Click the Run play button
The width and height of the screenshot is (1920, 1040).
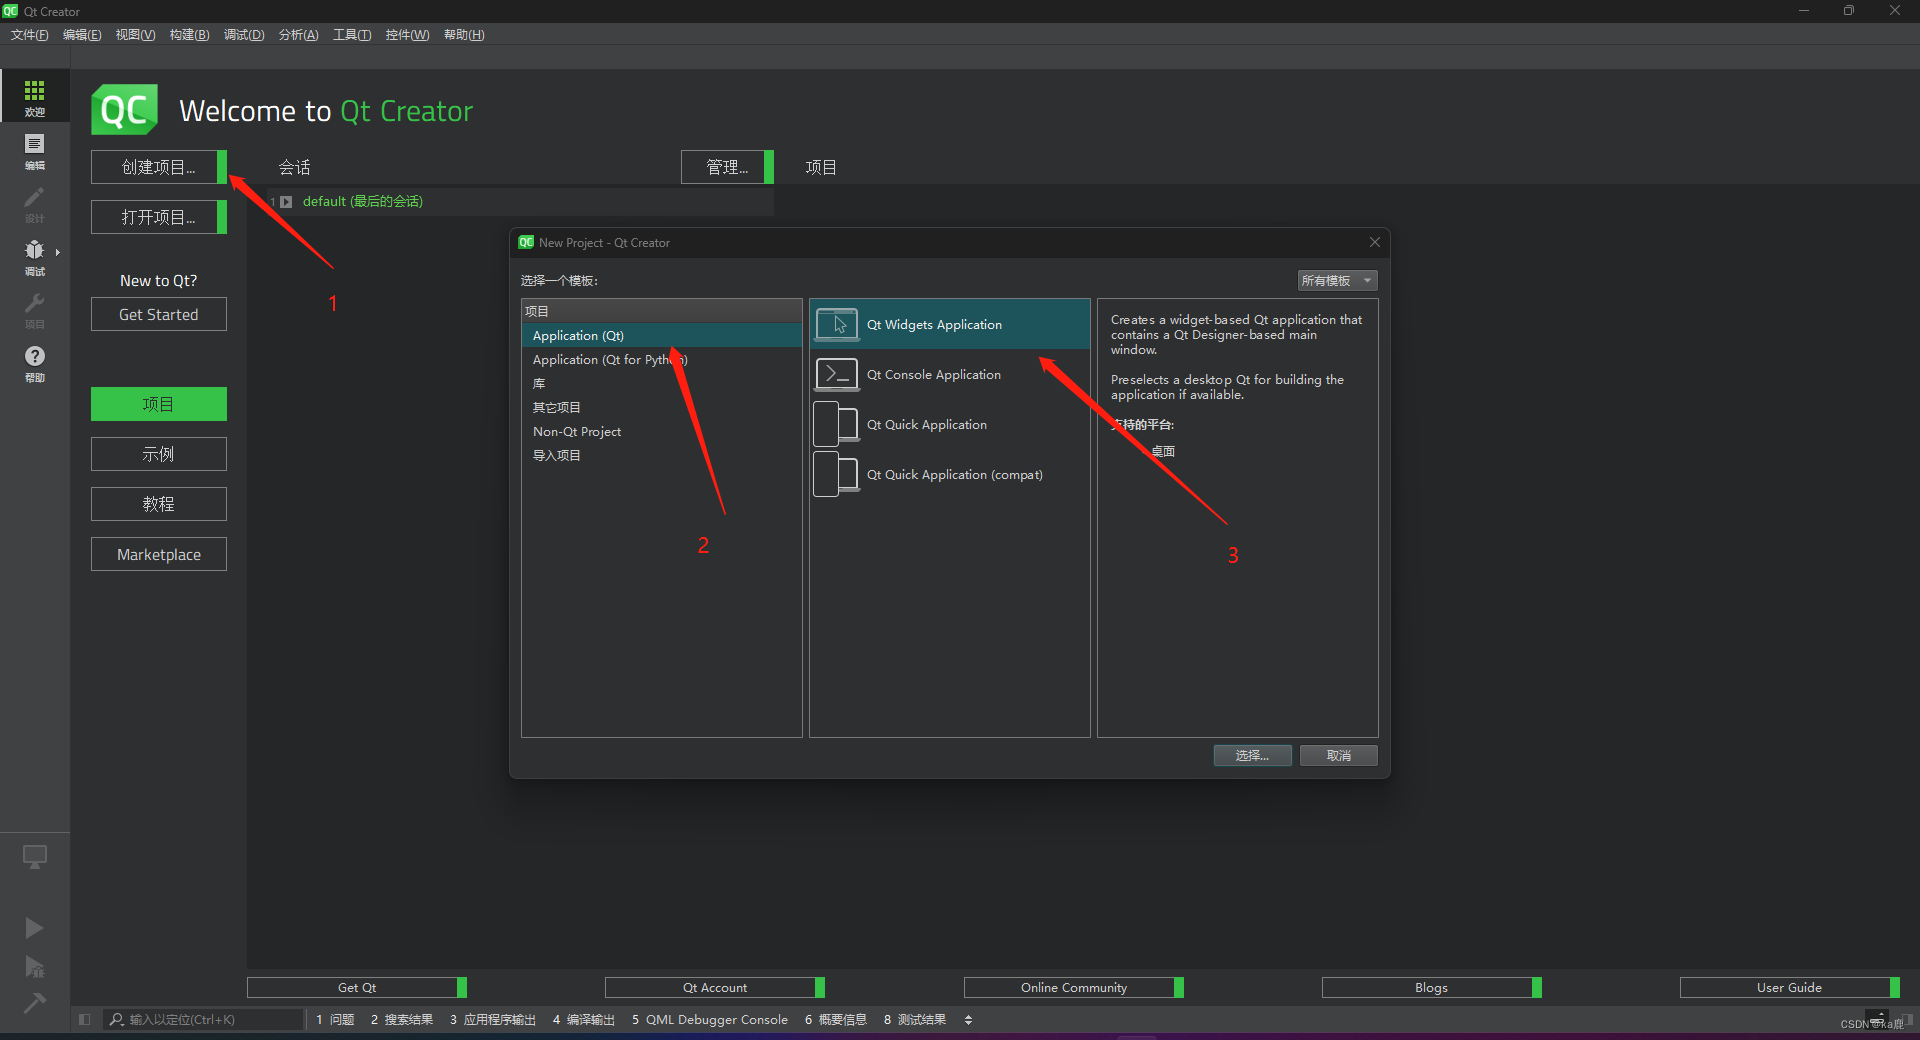tap(34, 928)
